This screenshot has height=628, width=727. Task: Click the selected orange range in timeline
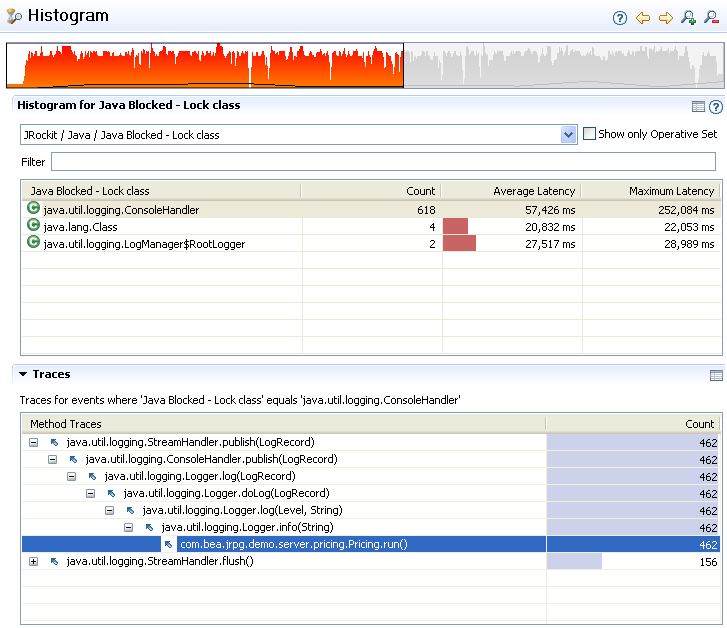click(x=205, y=65)
